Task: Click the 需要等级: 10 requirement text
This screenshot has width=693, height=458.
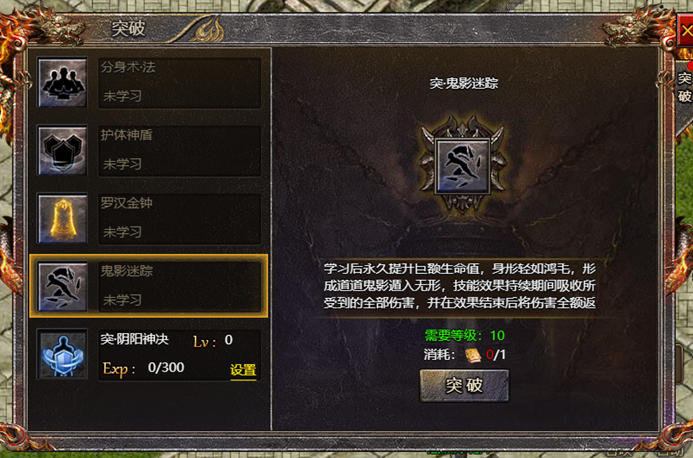Action: (465, 336)
